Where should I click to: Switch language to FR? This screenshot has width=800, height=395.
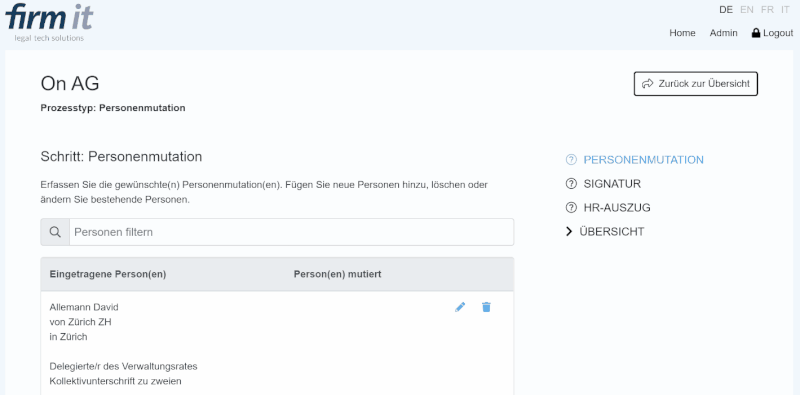(767, 10)
